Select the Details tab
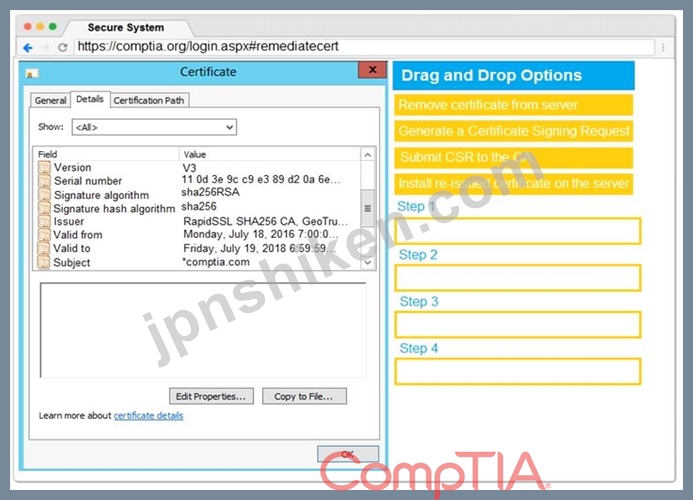 (x=90, y=99)
